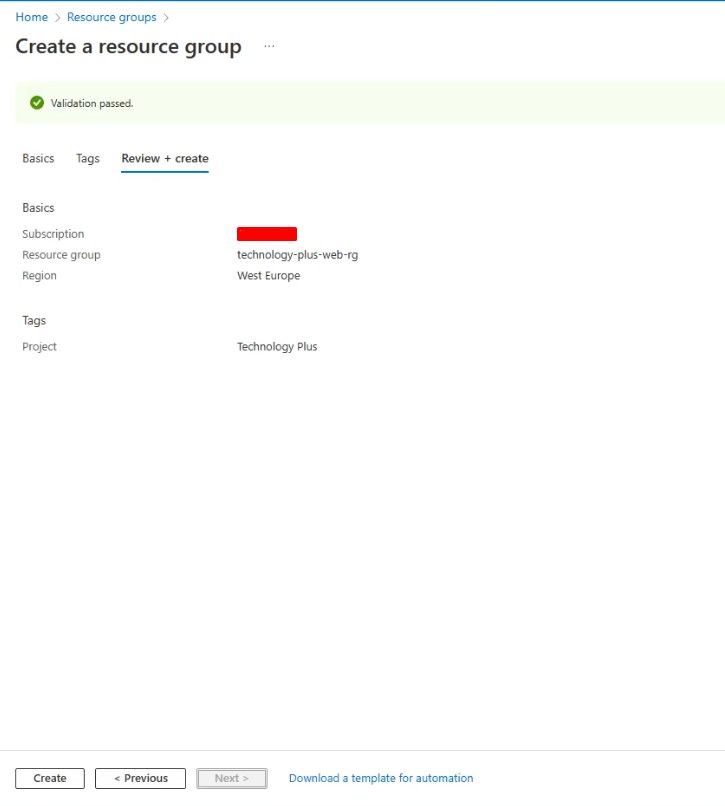
Task: Click the technology-plus-web-rg resource group name
Action: (x=297, y=255)
